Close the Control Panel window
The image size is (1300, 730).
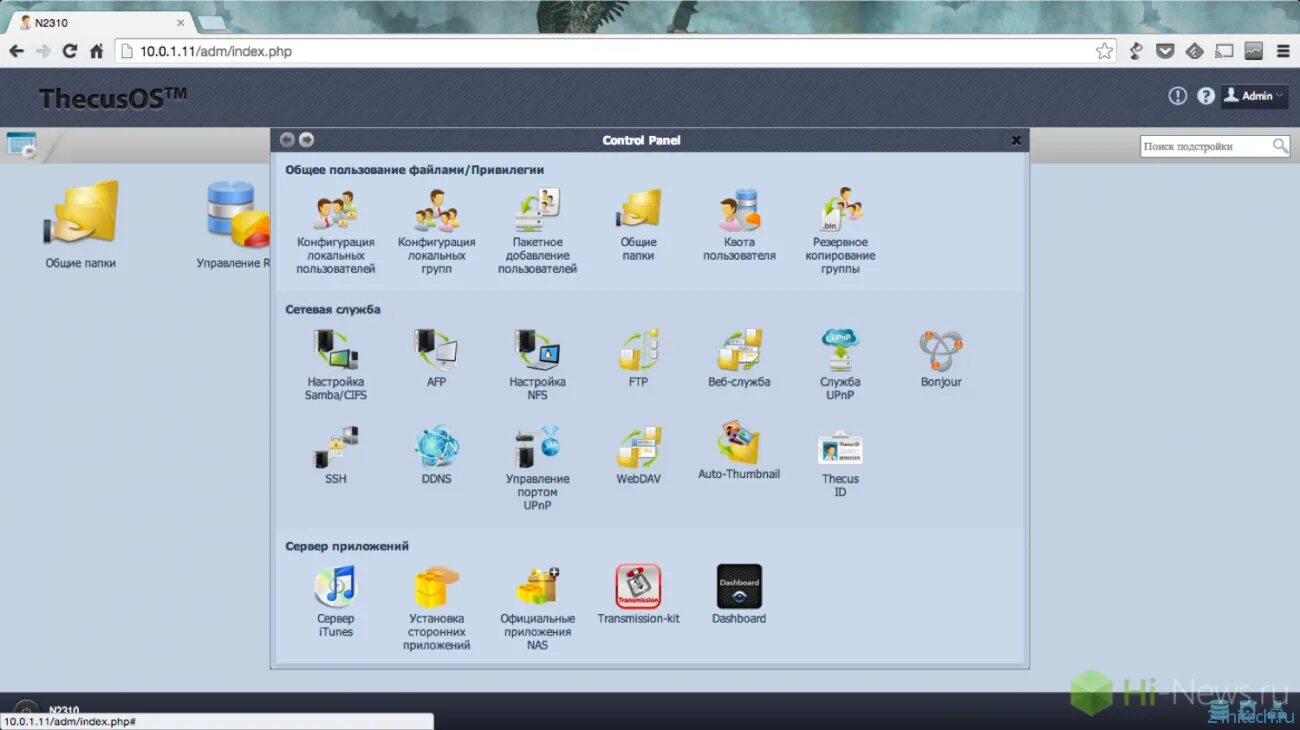(x=1016, y=140)
